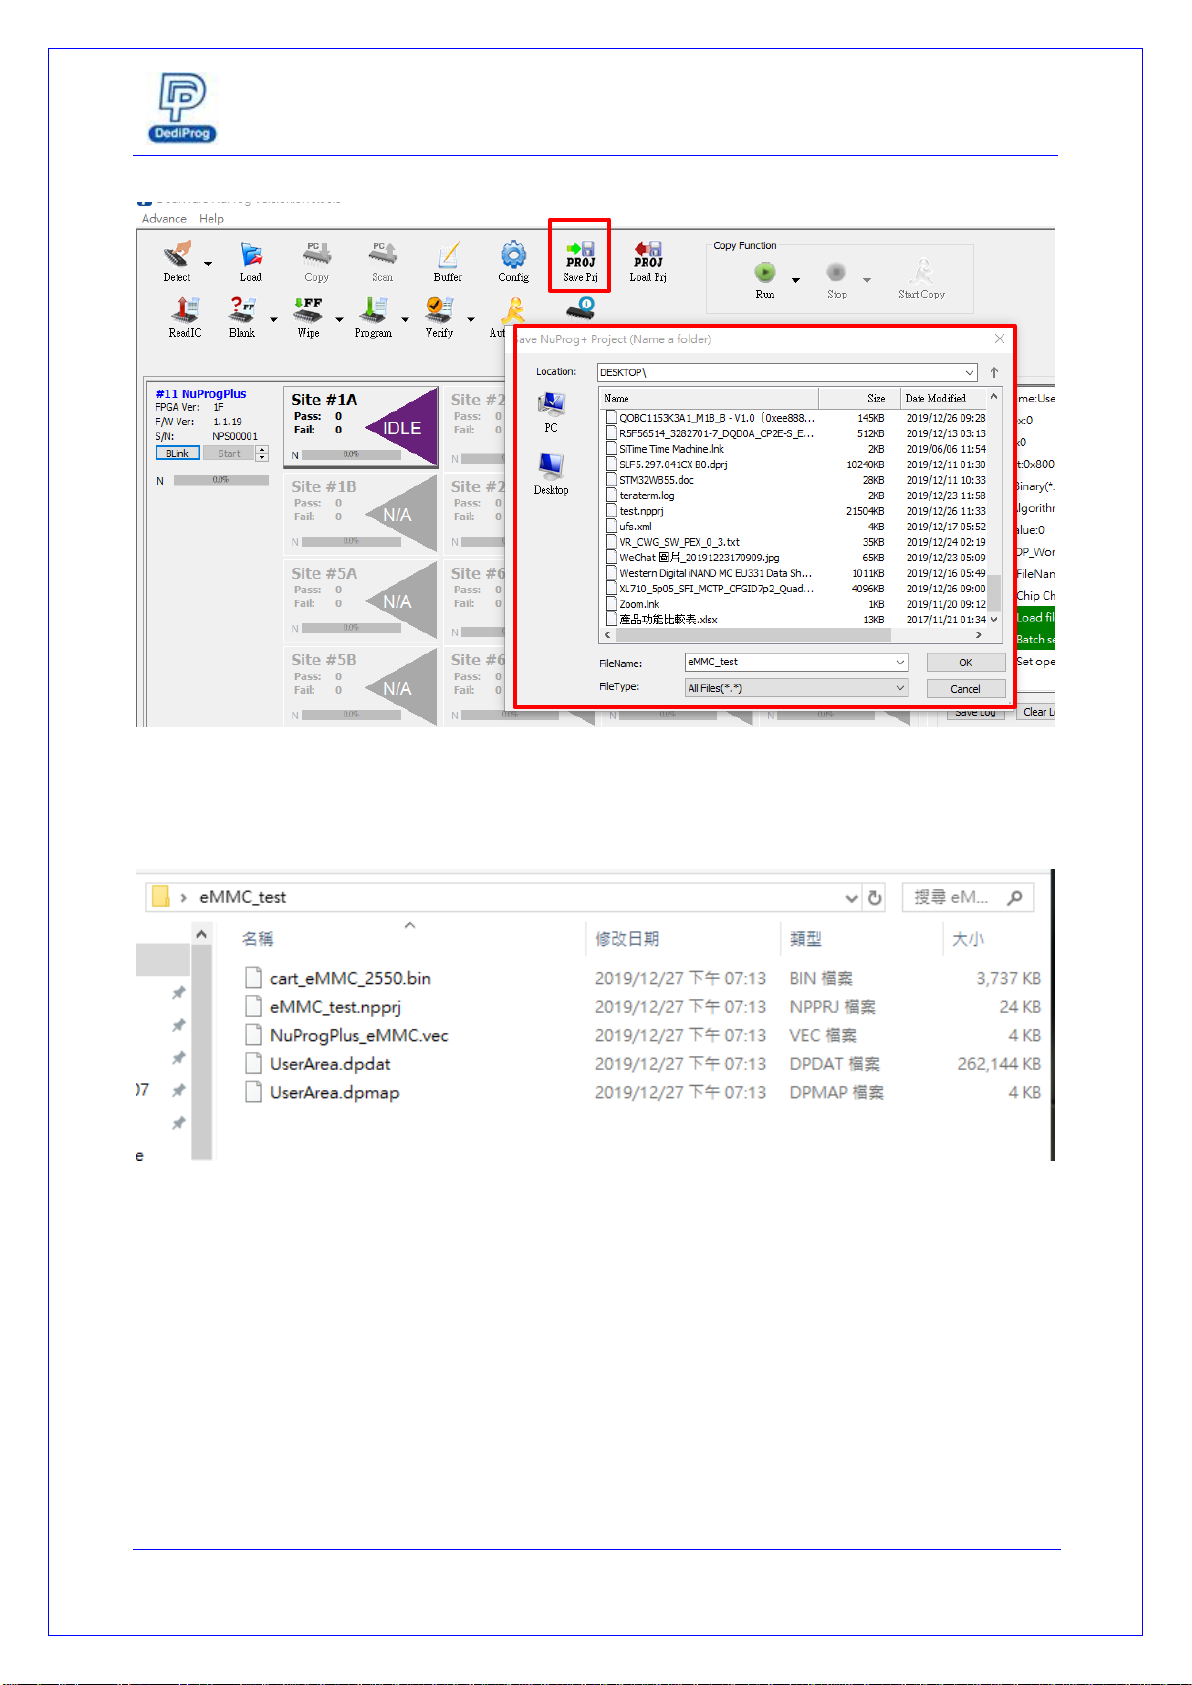Start the green Run button
1192x1685 pixels.
(765, 272)
